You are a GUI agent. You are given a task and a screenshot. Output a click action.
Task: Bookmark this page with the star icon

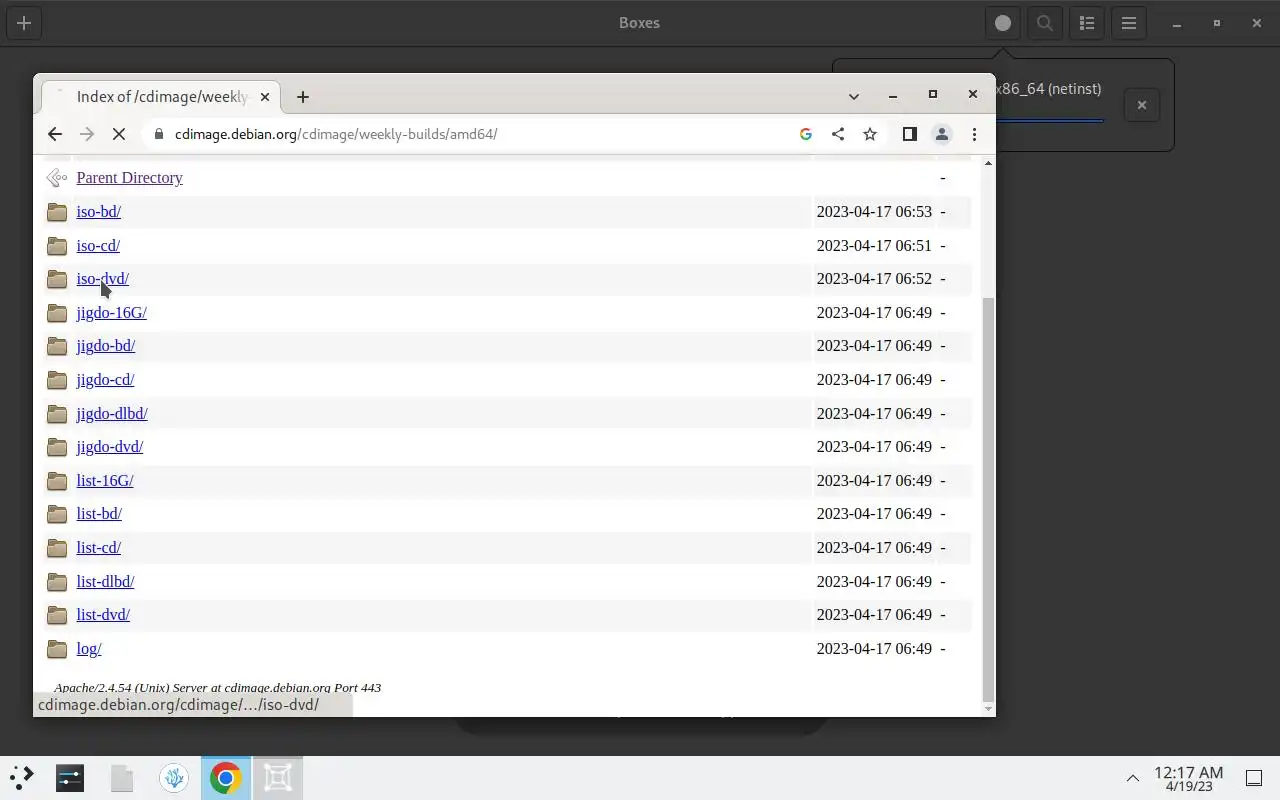click(x=870, y=134)
